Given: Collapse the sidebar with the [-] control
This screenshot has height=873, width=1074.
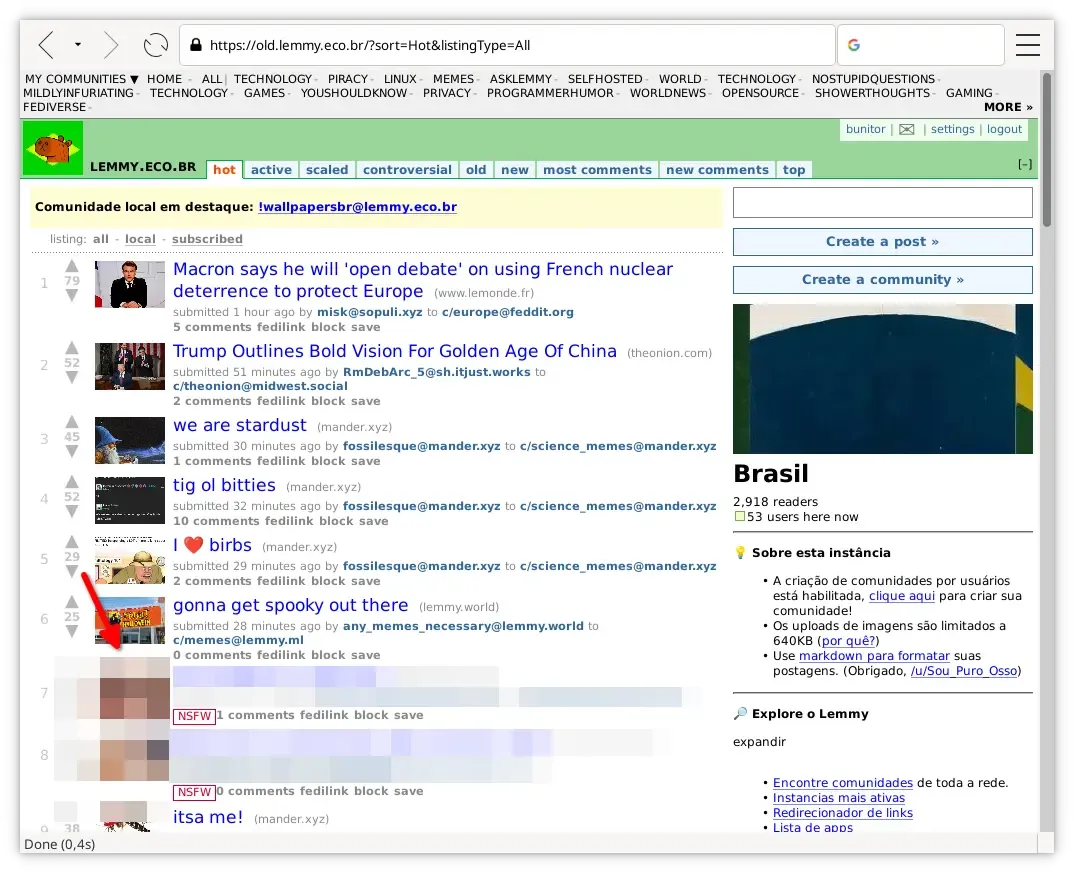Looking at the screenshot, I should (1025, 164).
